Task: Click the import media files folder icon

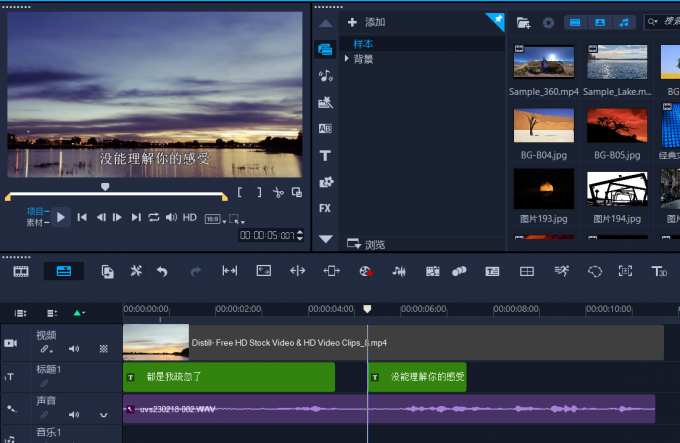Action: coord(523,23)
